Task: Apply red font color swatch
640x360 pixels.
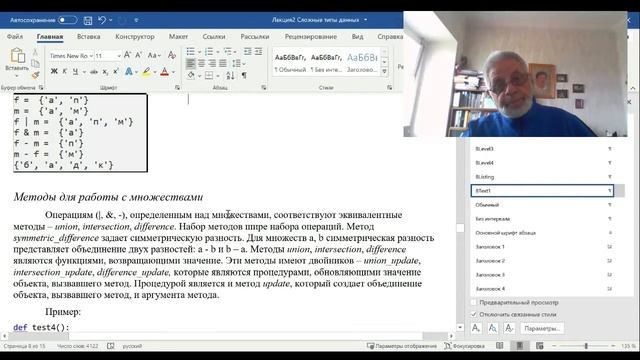Action: point(165,72)
